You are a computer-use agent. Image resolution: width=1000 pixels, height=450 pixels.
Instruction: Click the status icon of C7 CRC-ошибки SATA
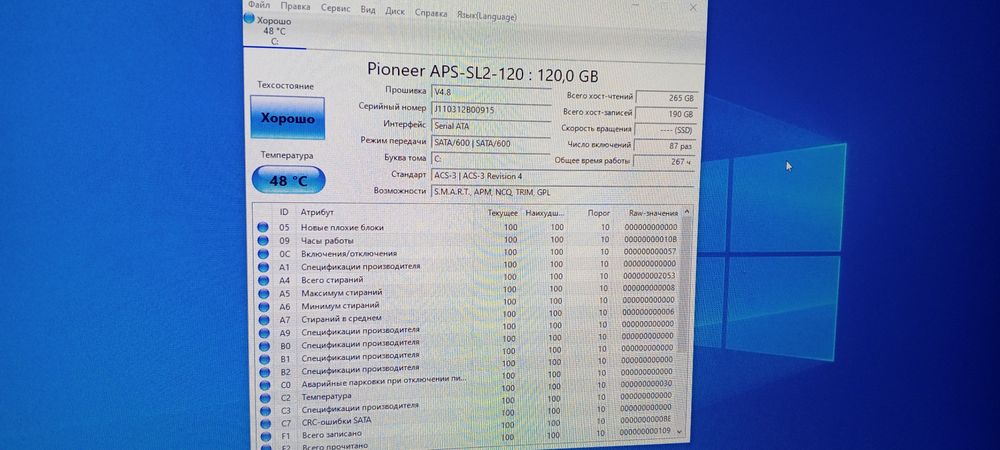[x=264, y=423]
